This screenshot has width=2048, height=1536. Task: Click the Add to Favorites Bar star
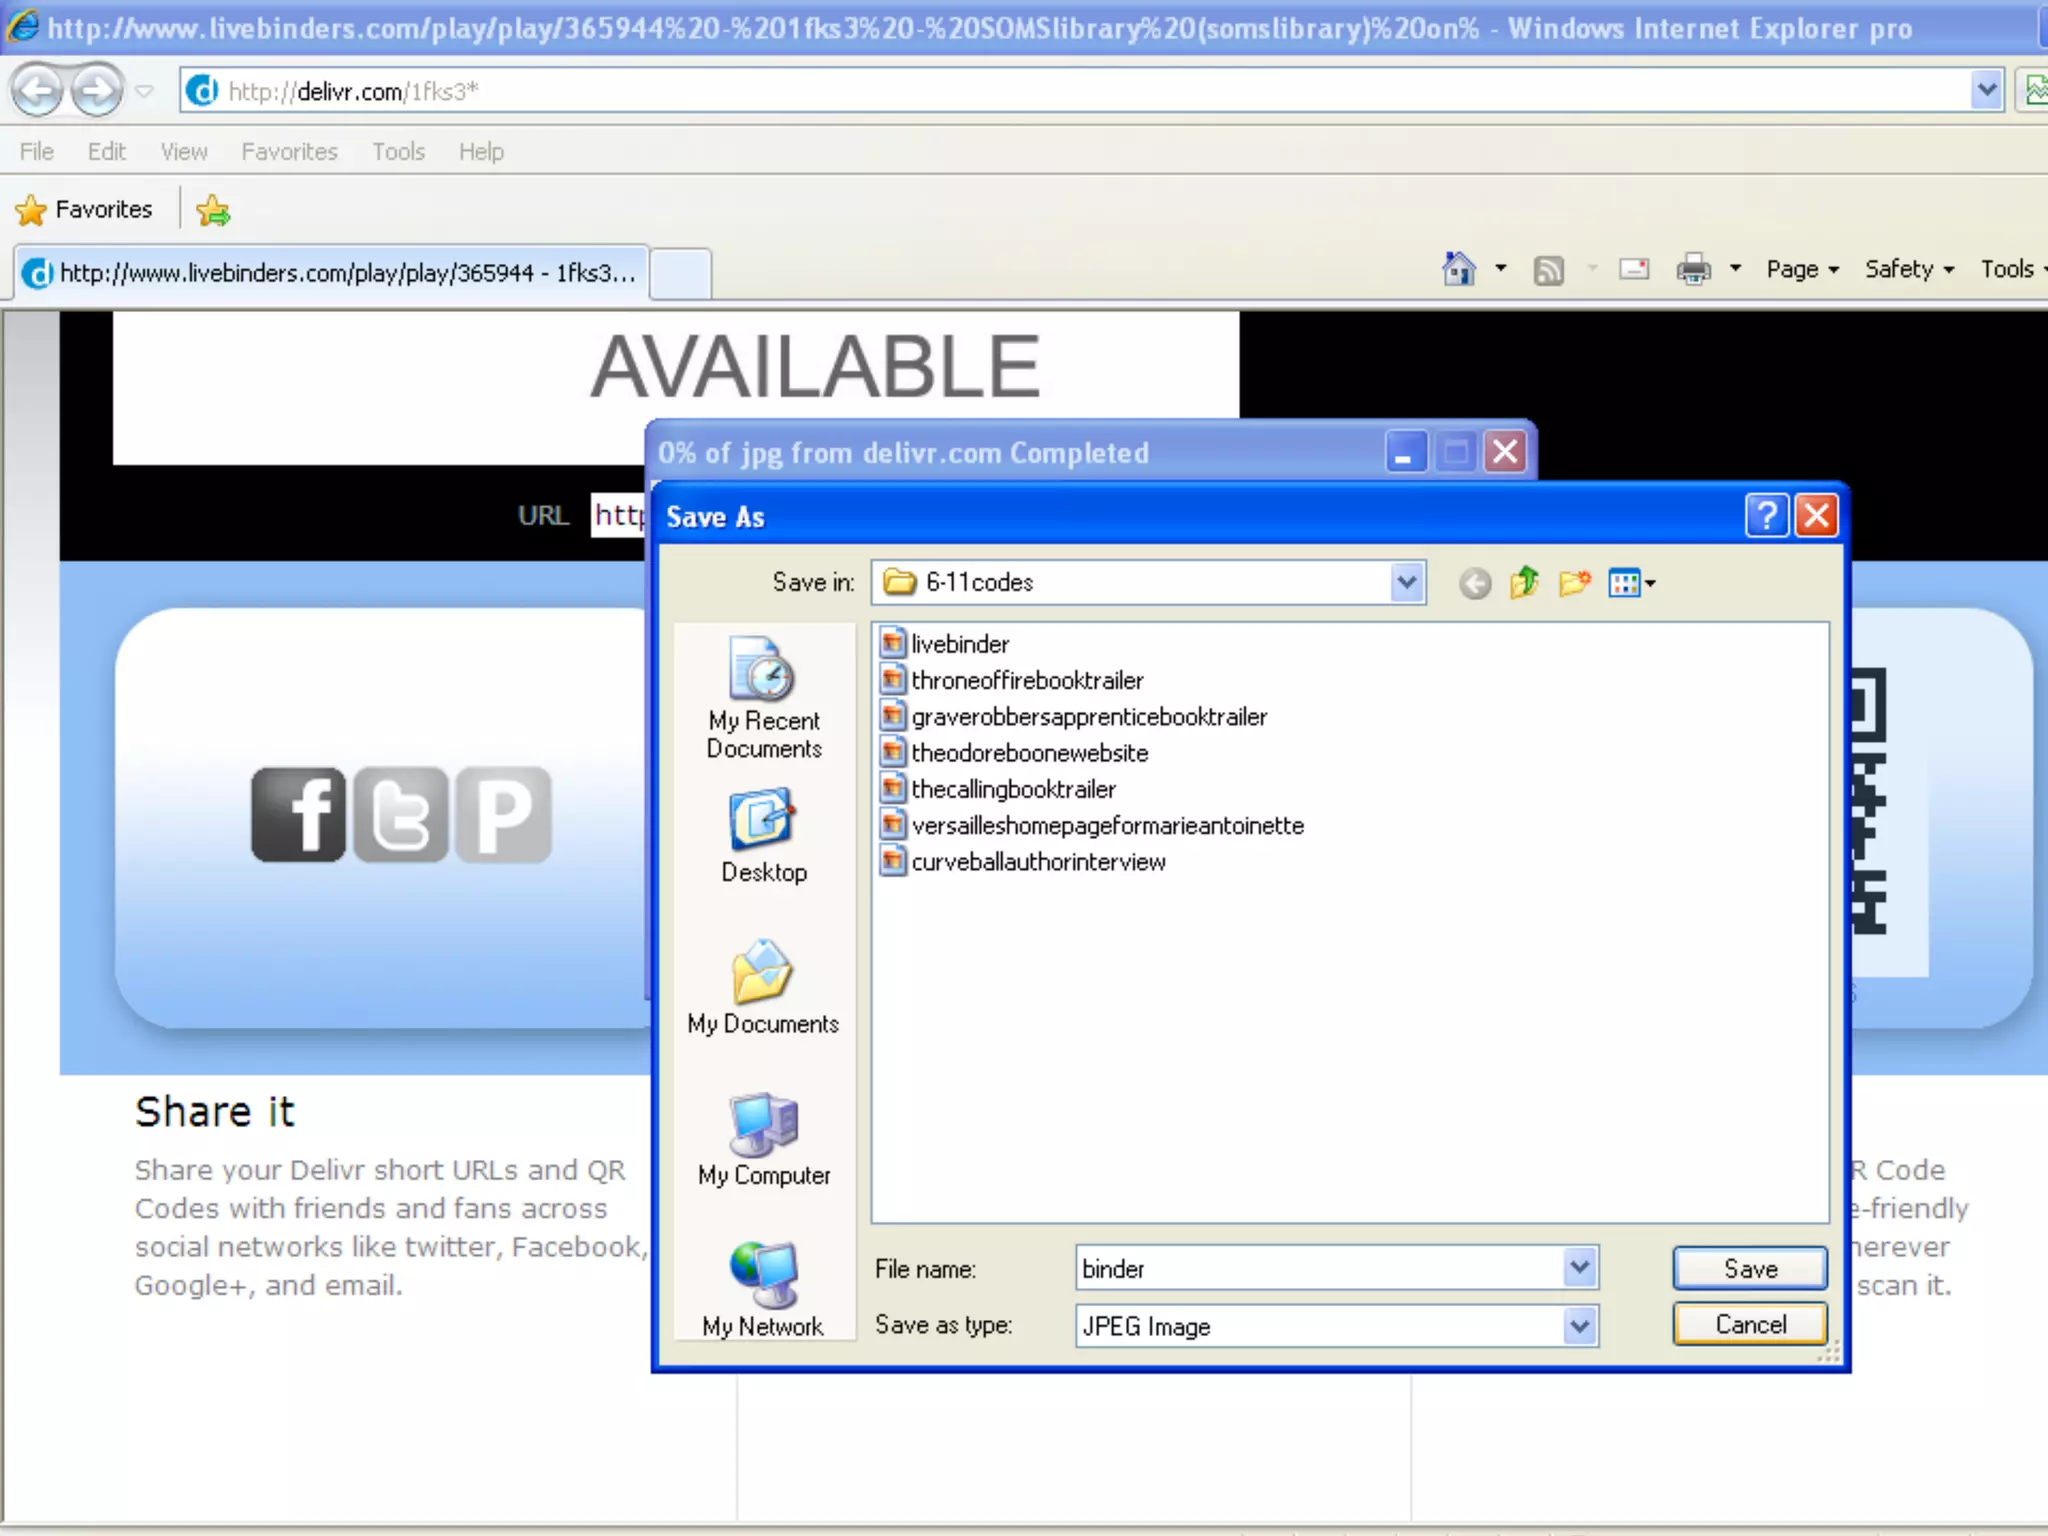[x=213, y=210]
